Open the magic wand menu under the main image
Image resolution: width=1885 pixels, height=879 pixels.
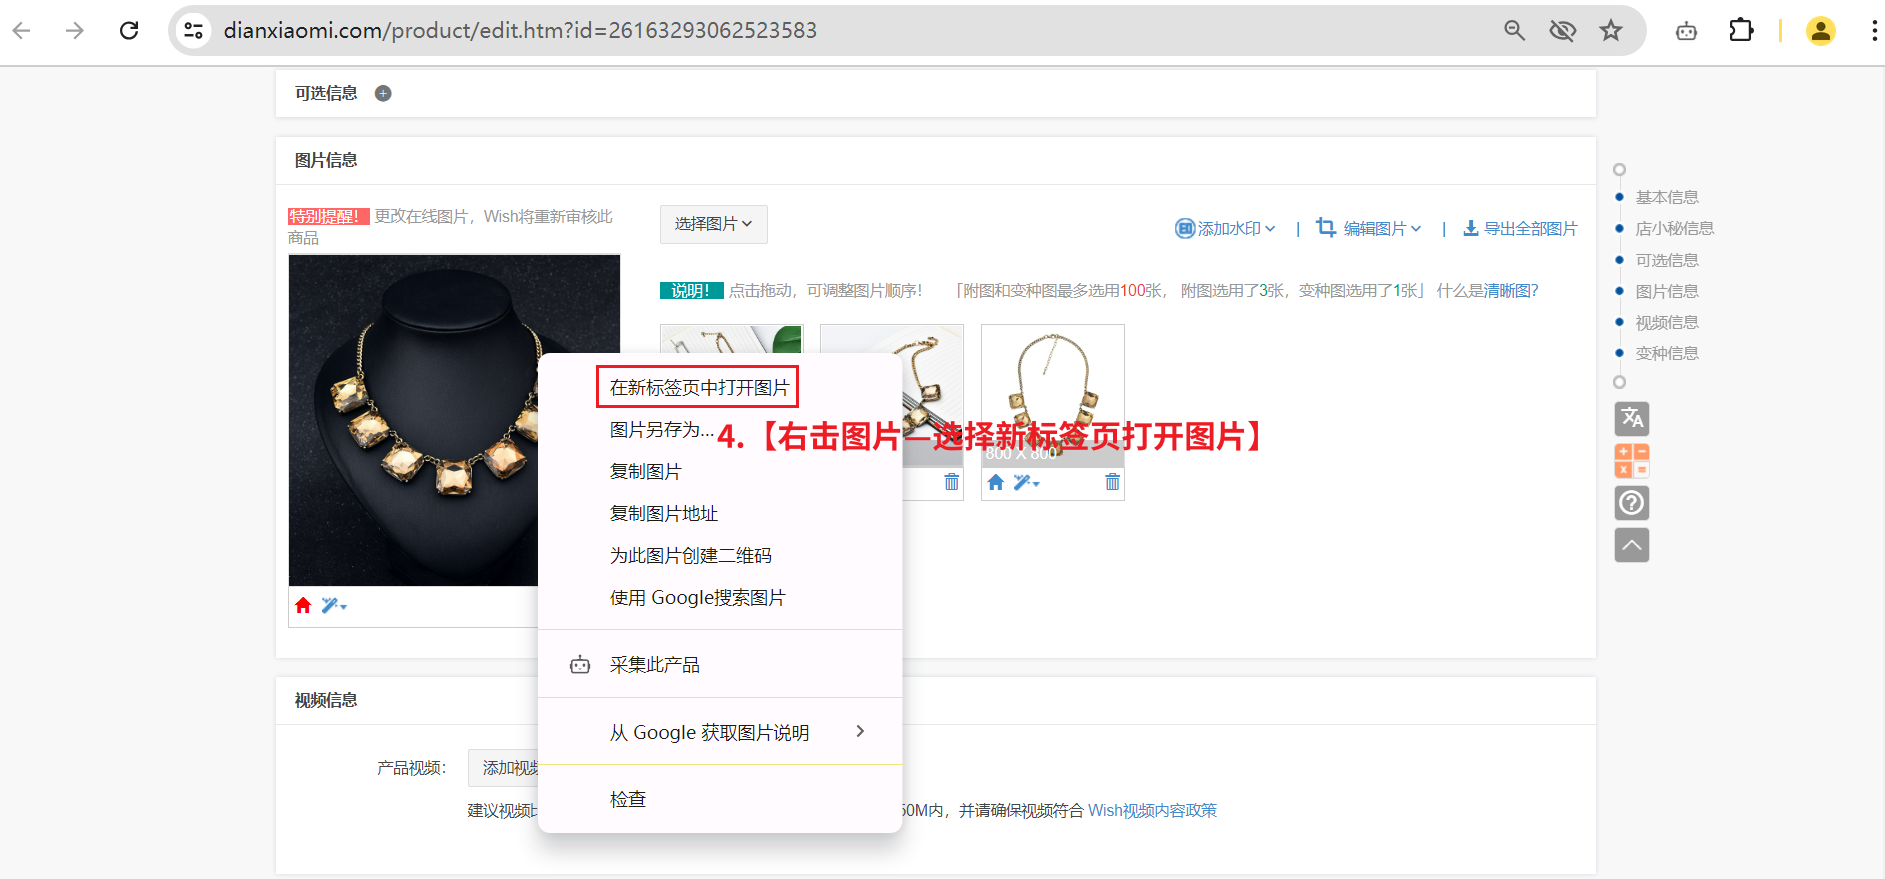tap(334, 605)
